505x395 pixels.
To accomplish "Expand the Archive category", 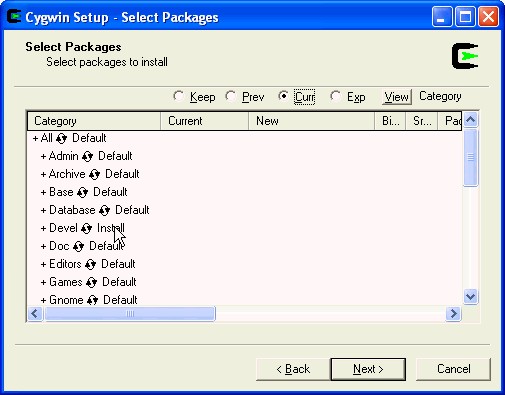I will click(x=43, y=175).
